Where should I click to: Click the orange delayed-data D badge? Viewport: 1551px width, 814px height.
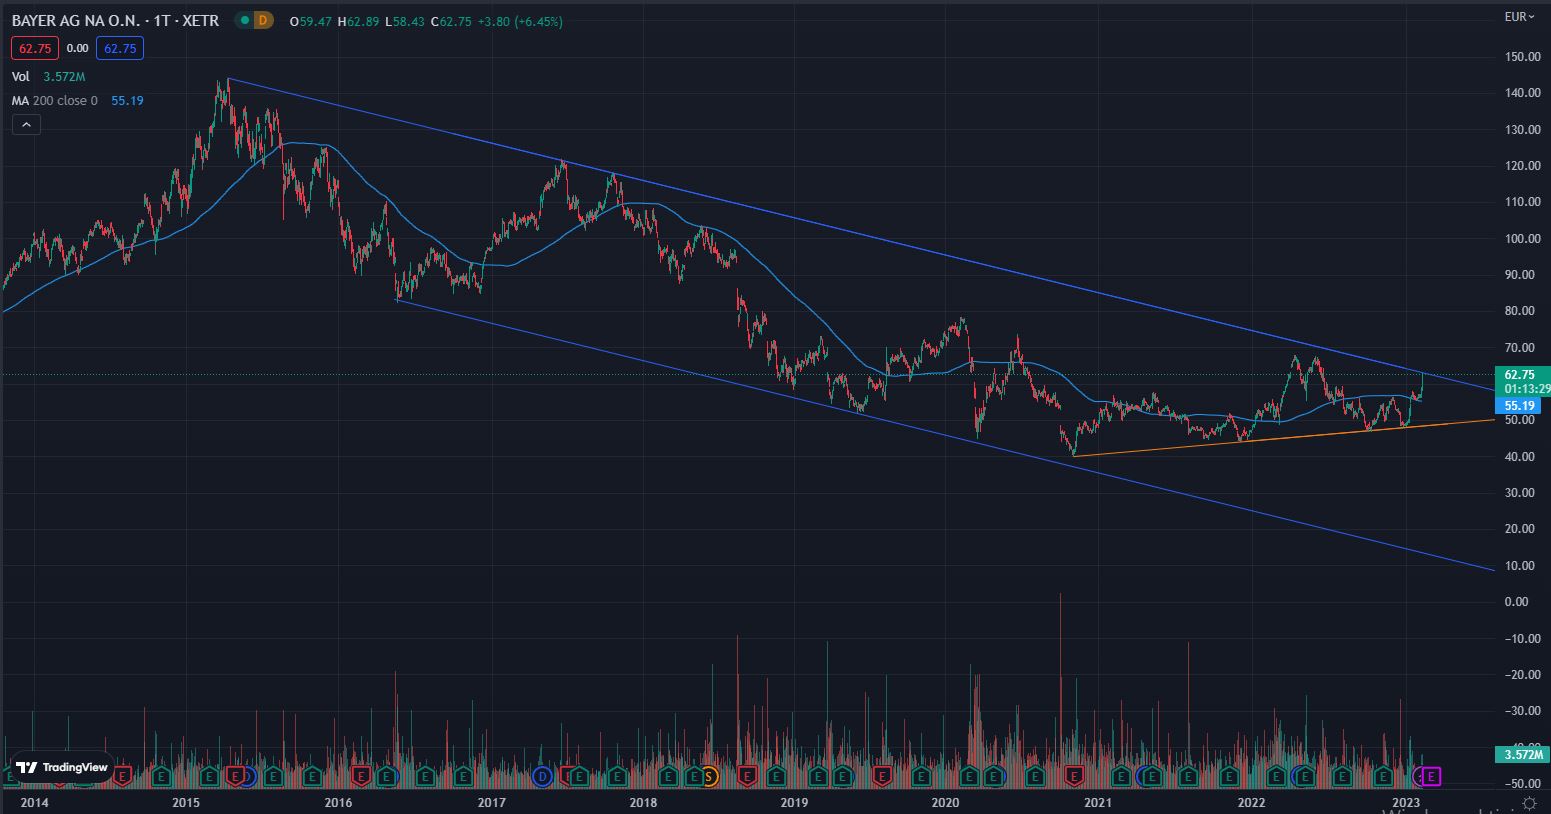[263, 20]
